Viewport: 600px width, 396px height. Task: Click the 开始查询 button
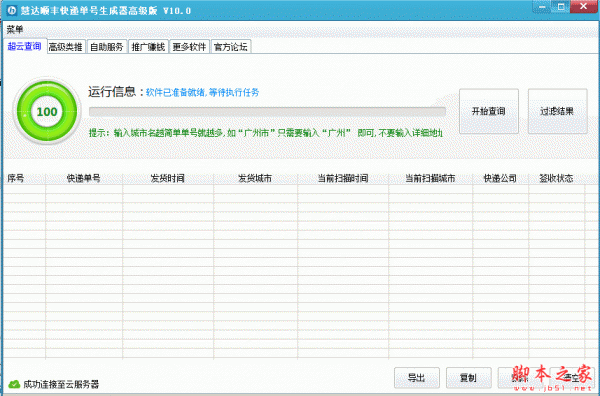489,111
